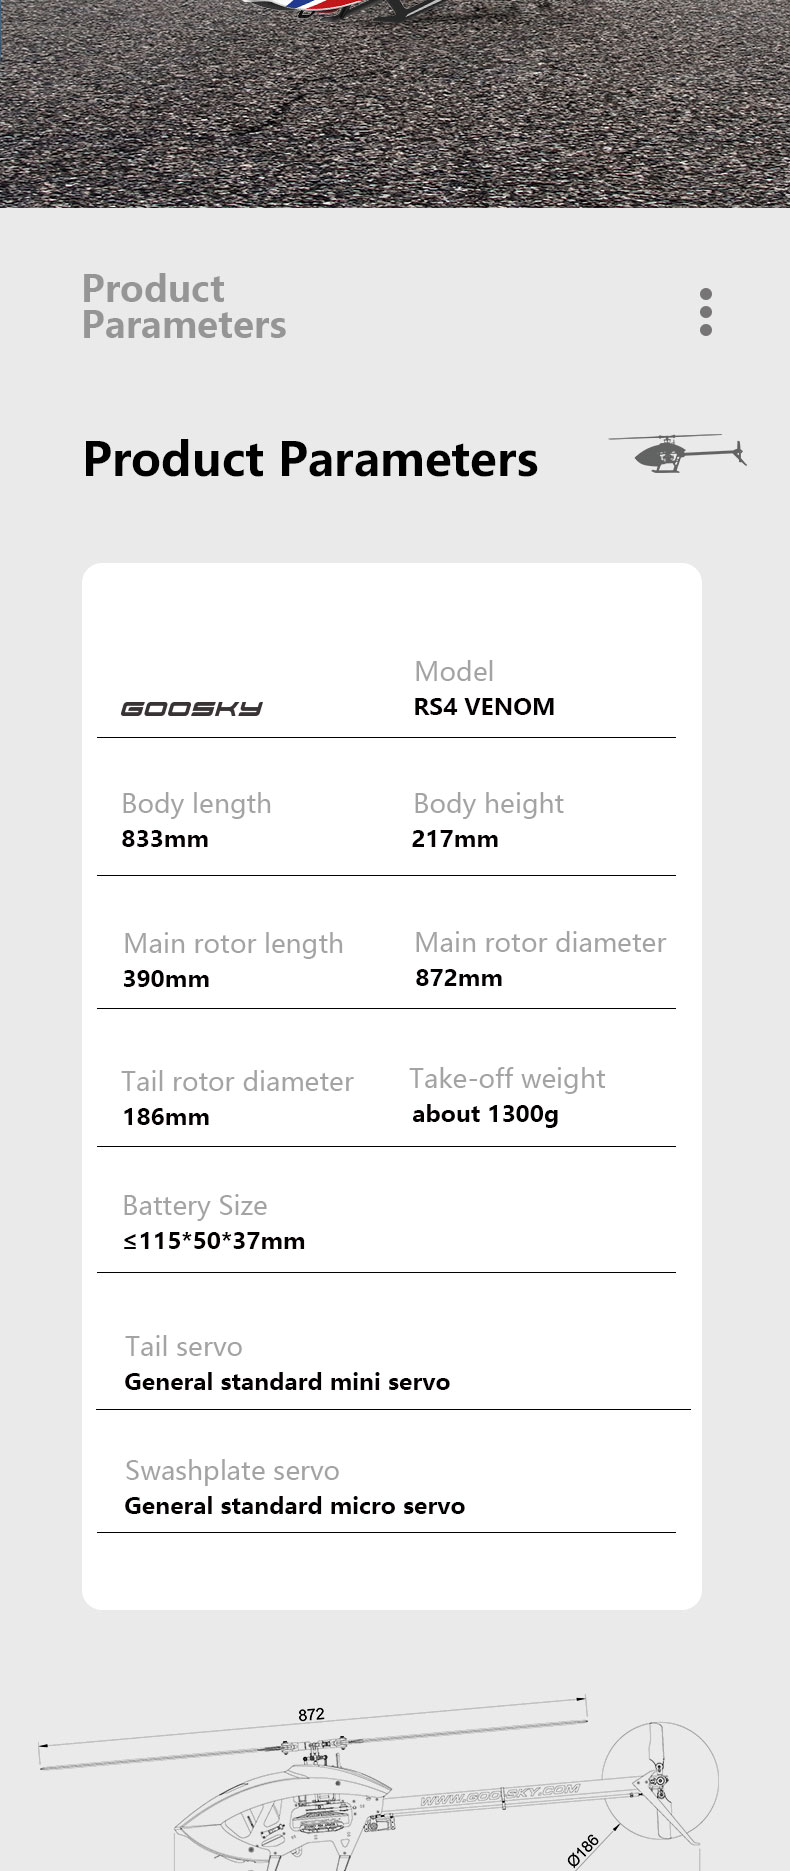Click the WWW.GOOSKY.COM text on the tail boom
The height and width of the screenshot is (1871, 790).
tap(500, 1795)
